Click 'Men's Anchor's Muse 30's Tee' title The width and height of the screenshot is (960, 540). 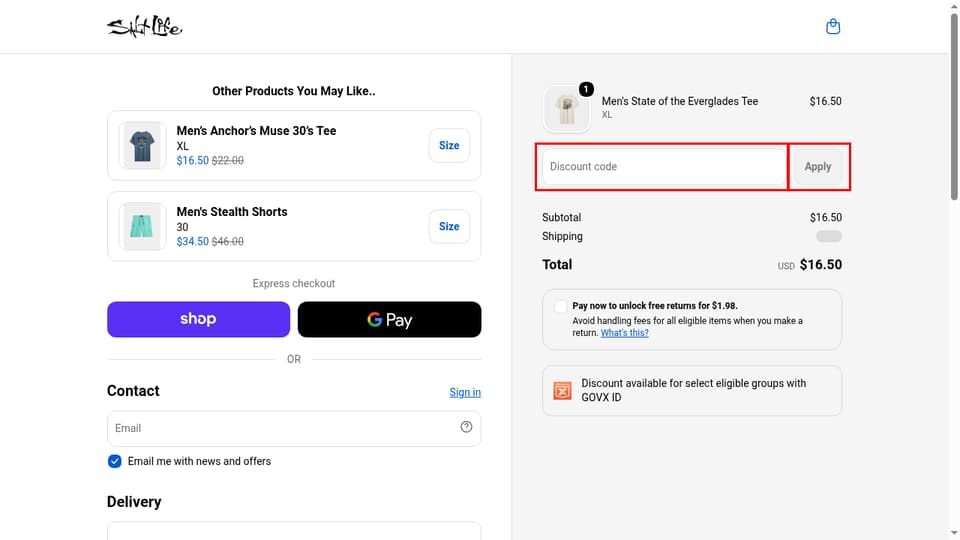click(256, 130)
